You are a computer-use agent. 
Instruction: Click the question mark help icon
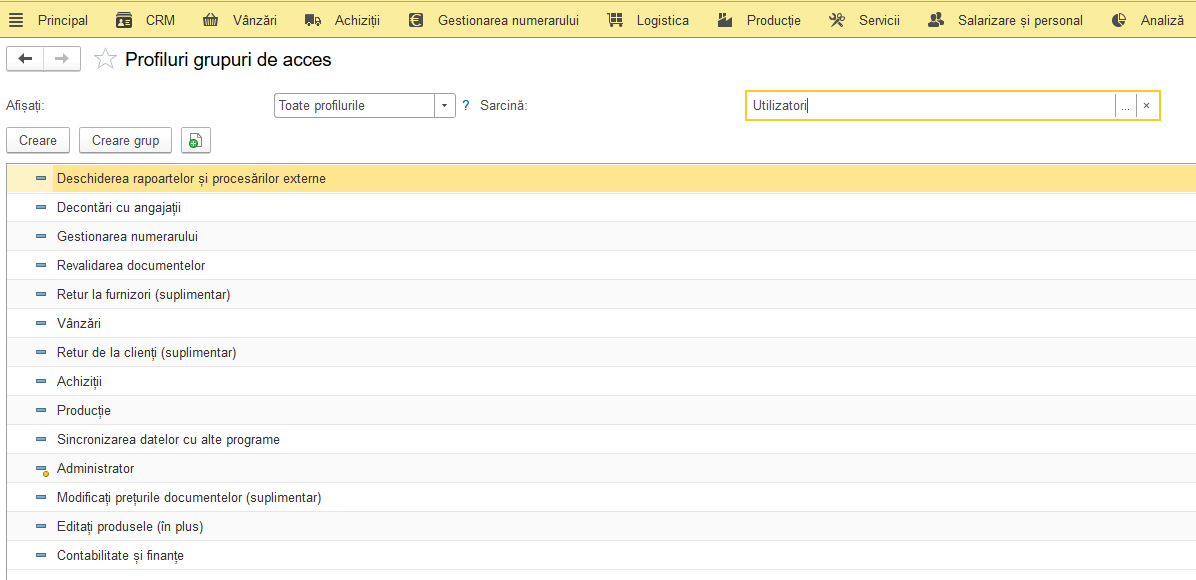point(466,105)
